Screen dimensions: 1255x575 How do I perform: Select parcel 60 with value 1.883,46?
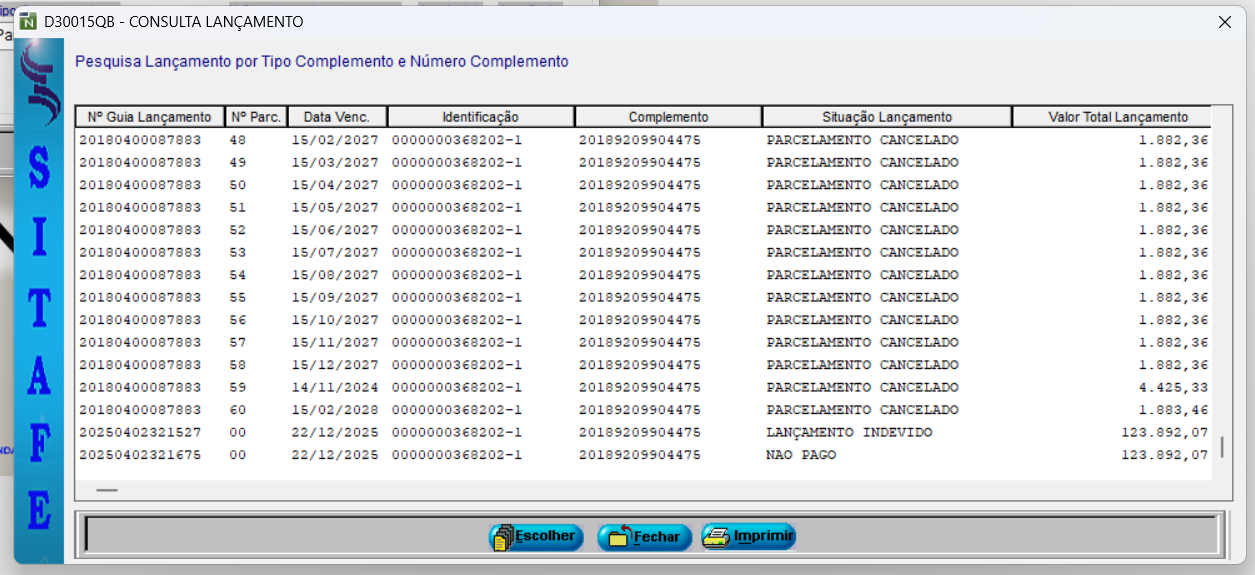pos(640,410)
